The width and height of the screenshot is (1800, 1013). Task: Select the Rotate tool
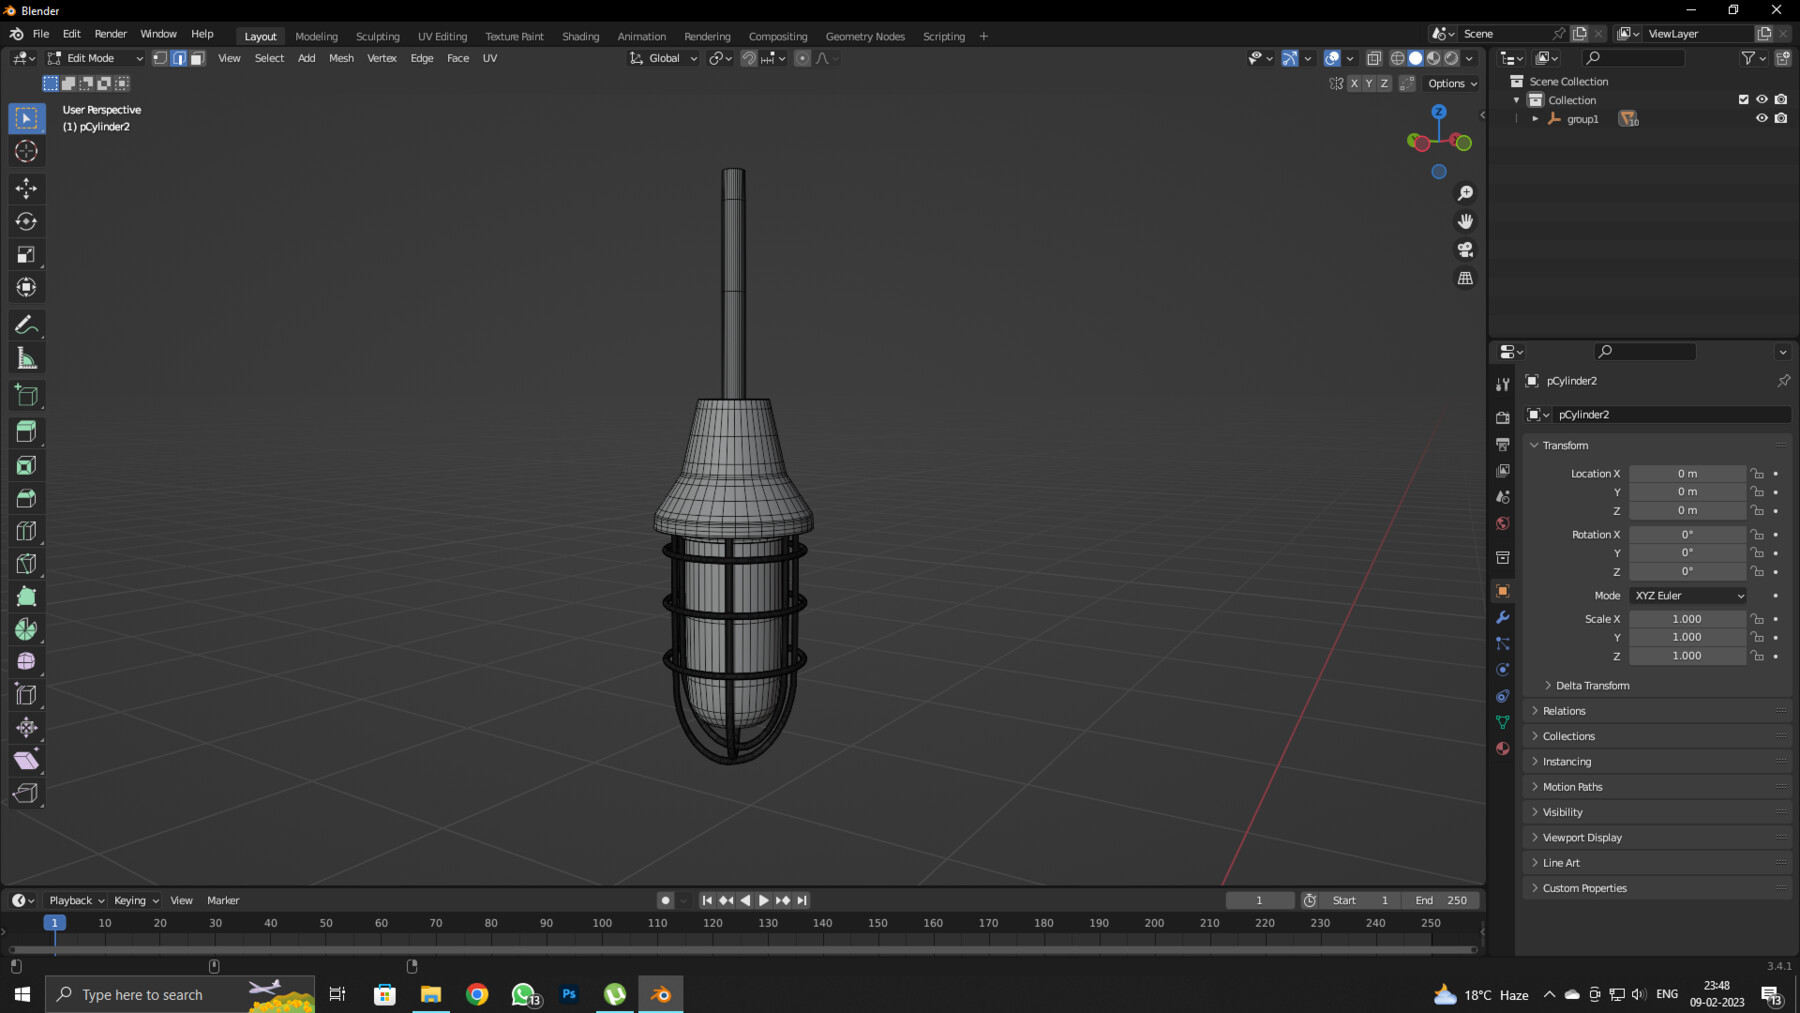point(26,221)
